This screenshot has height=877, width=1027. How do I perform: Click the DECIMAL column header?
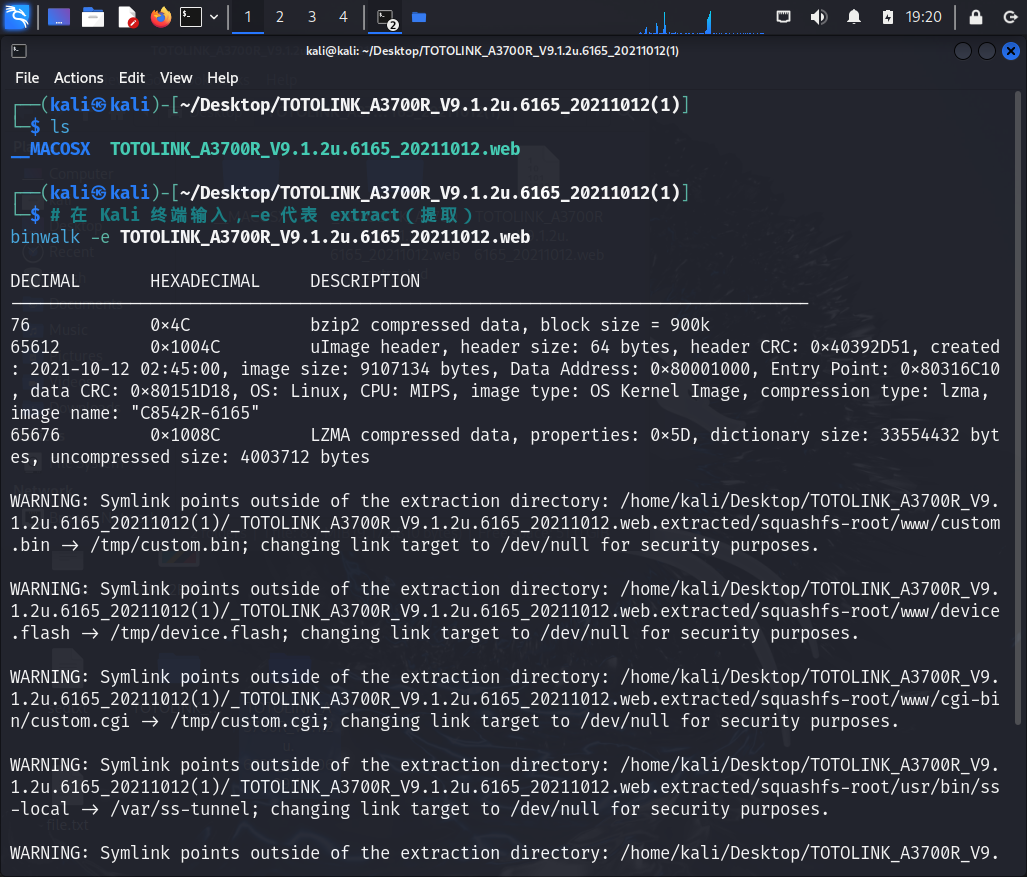tap(45, 281)
